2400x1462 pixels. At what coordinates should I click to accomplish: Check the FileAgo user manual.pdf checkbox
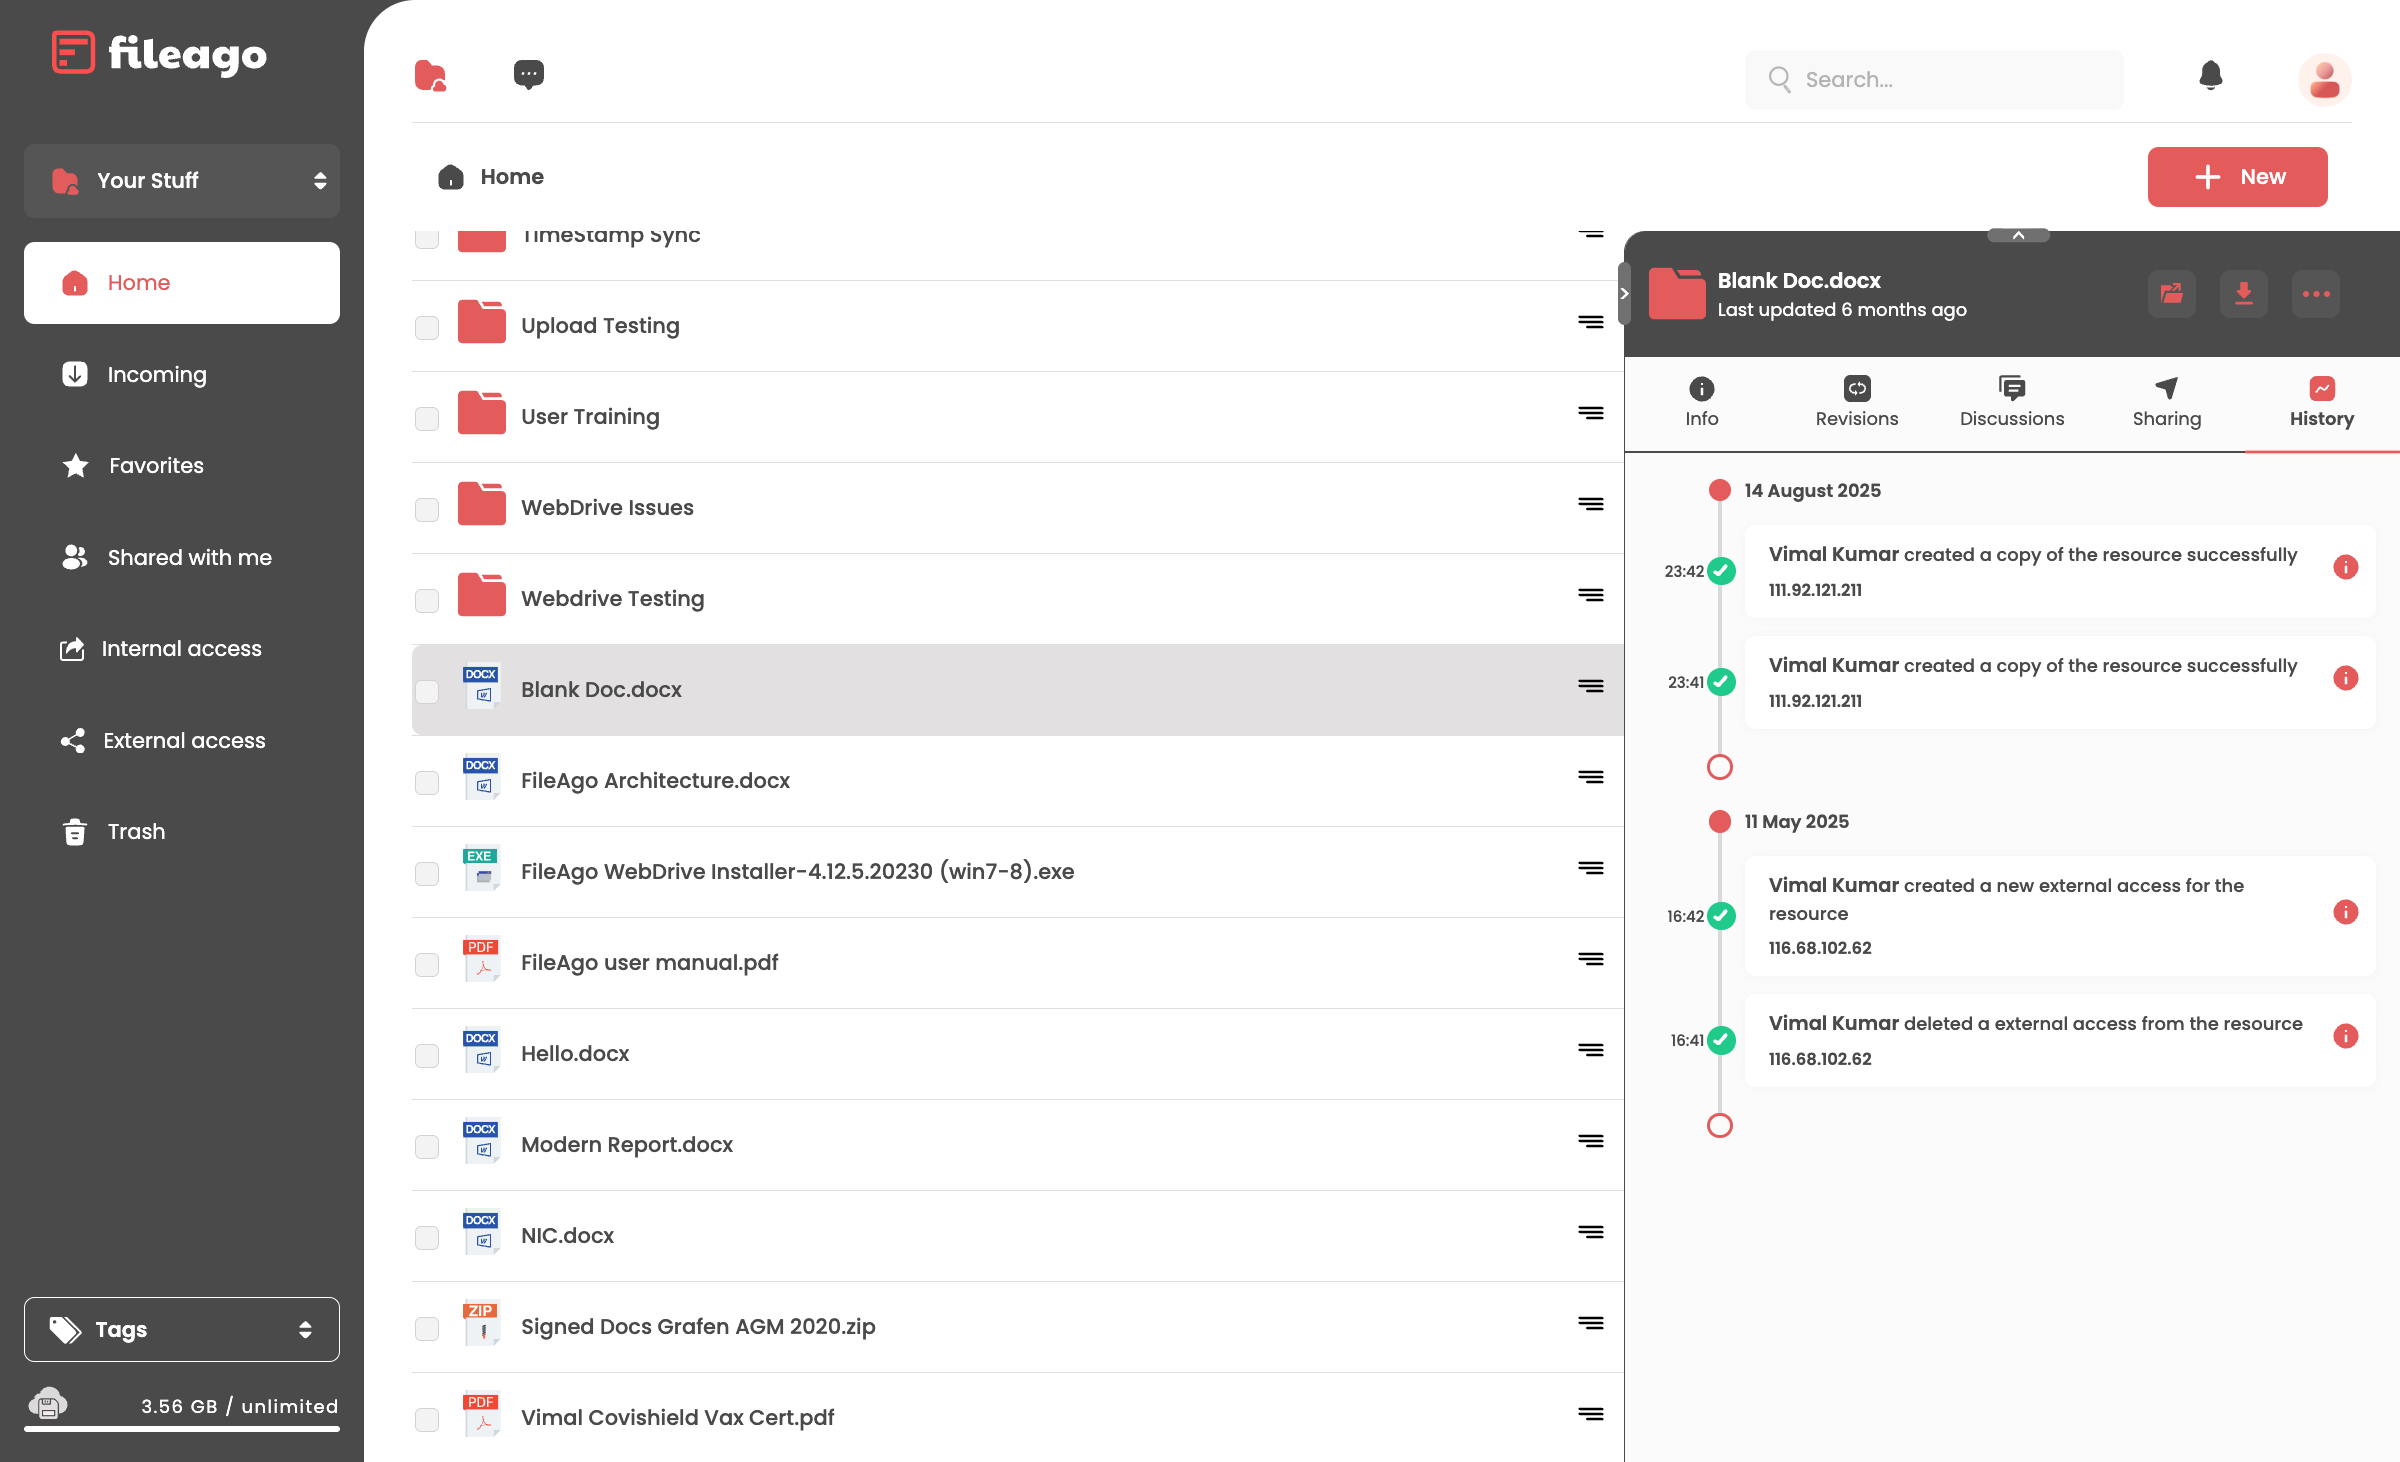pyautogui.click(x=427, y=965)
